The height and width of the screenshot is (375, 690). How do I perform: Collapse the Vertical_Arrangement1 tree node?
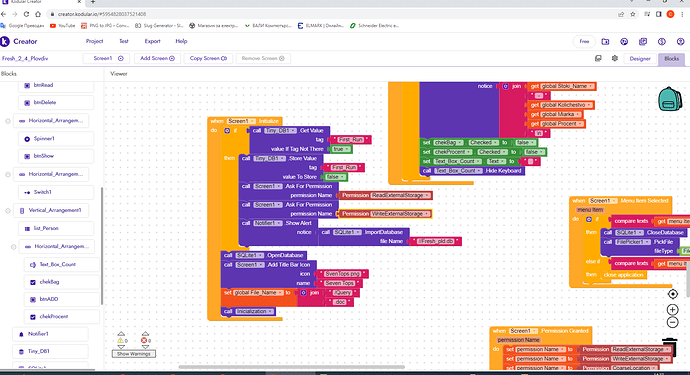(8, 210)
